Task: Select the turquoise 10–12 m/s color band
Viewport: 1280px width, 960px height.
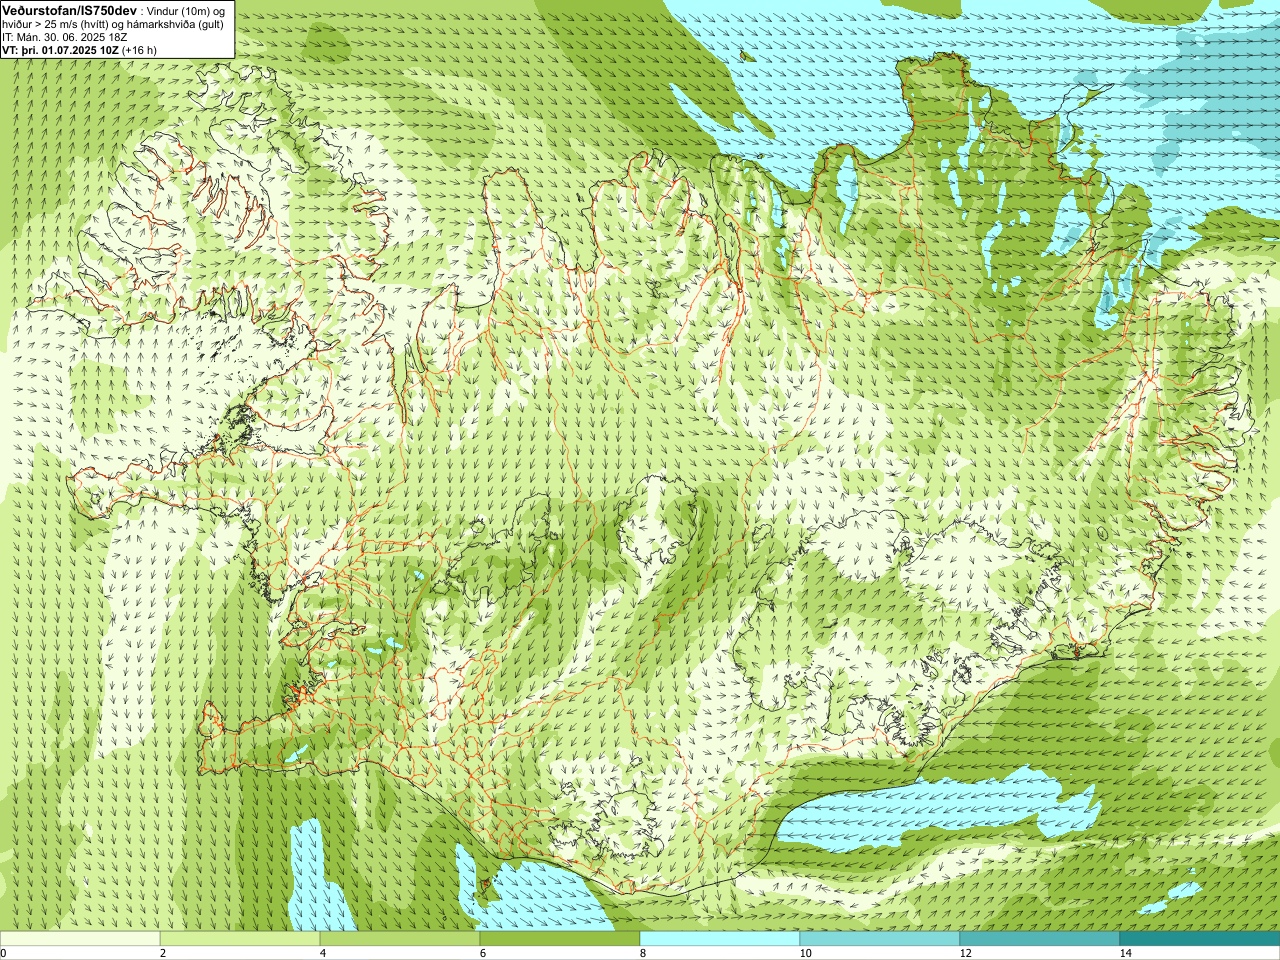Action: [880, 939]
